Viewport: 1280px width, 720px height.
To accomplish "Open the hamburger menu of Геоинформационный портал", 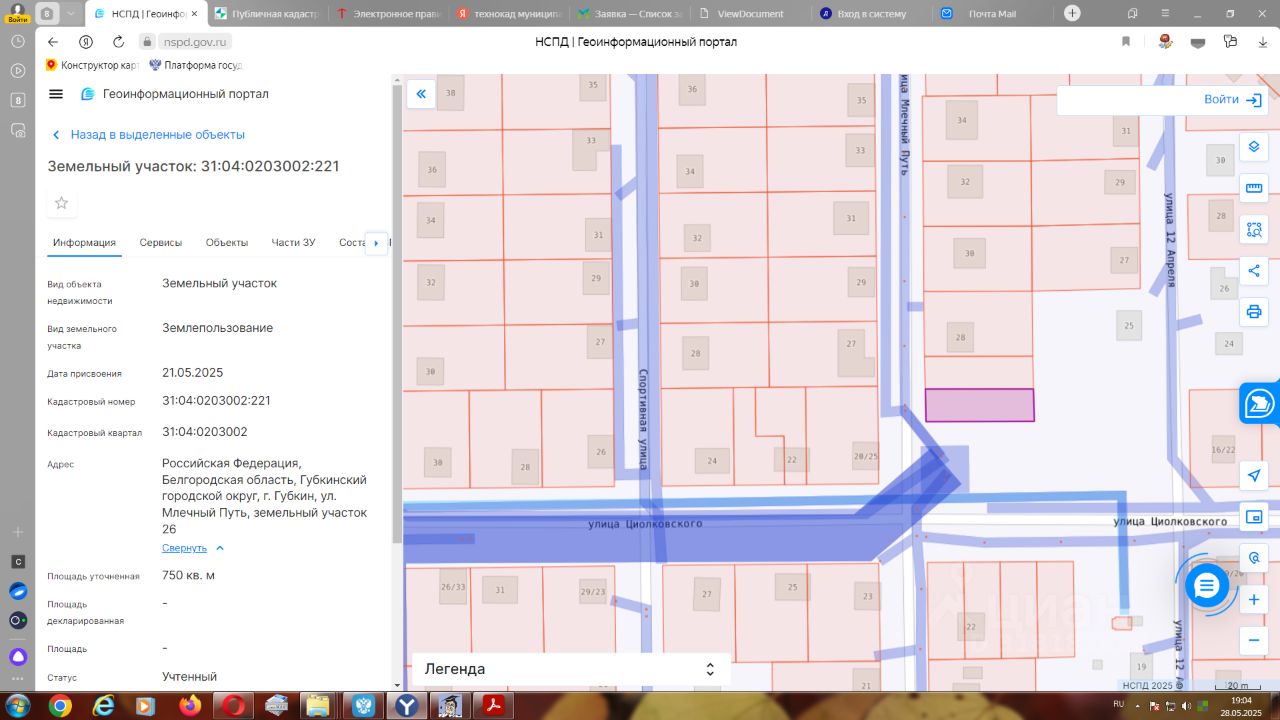I will tap(56, 94).
